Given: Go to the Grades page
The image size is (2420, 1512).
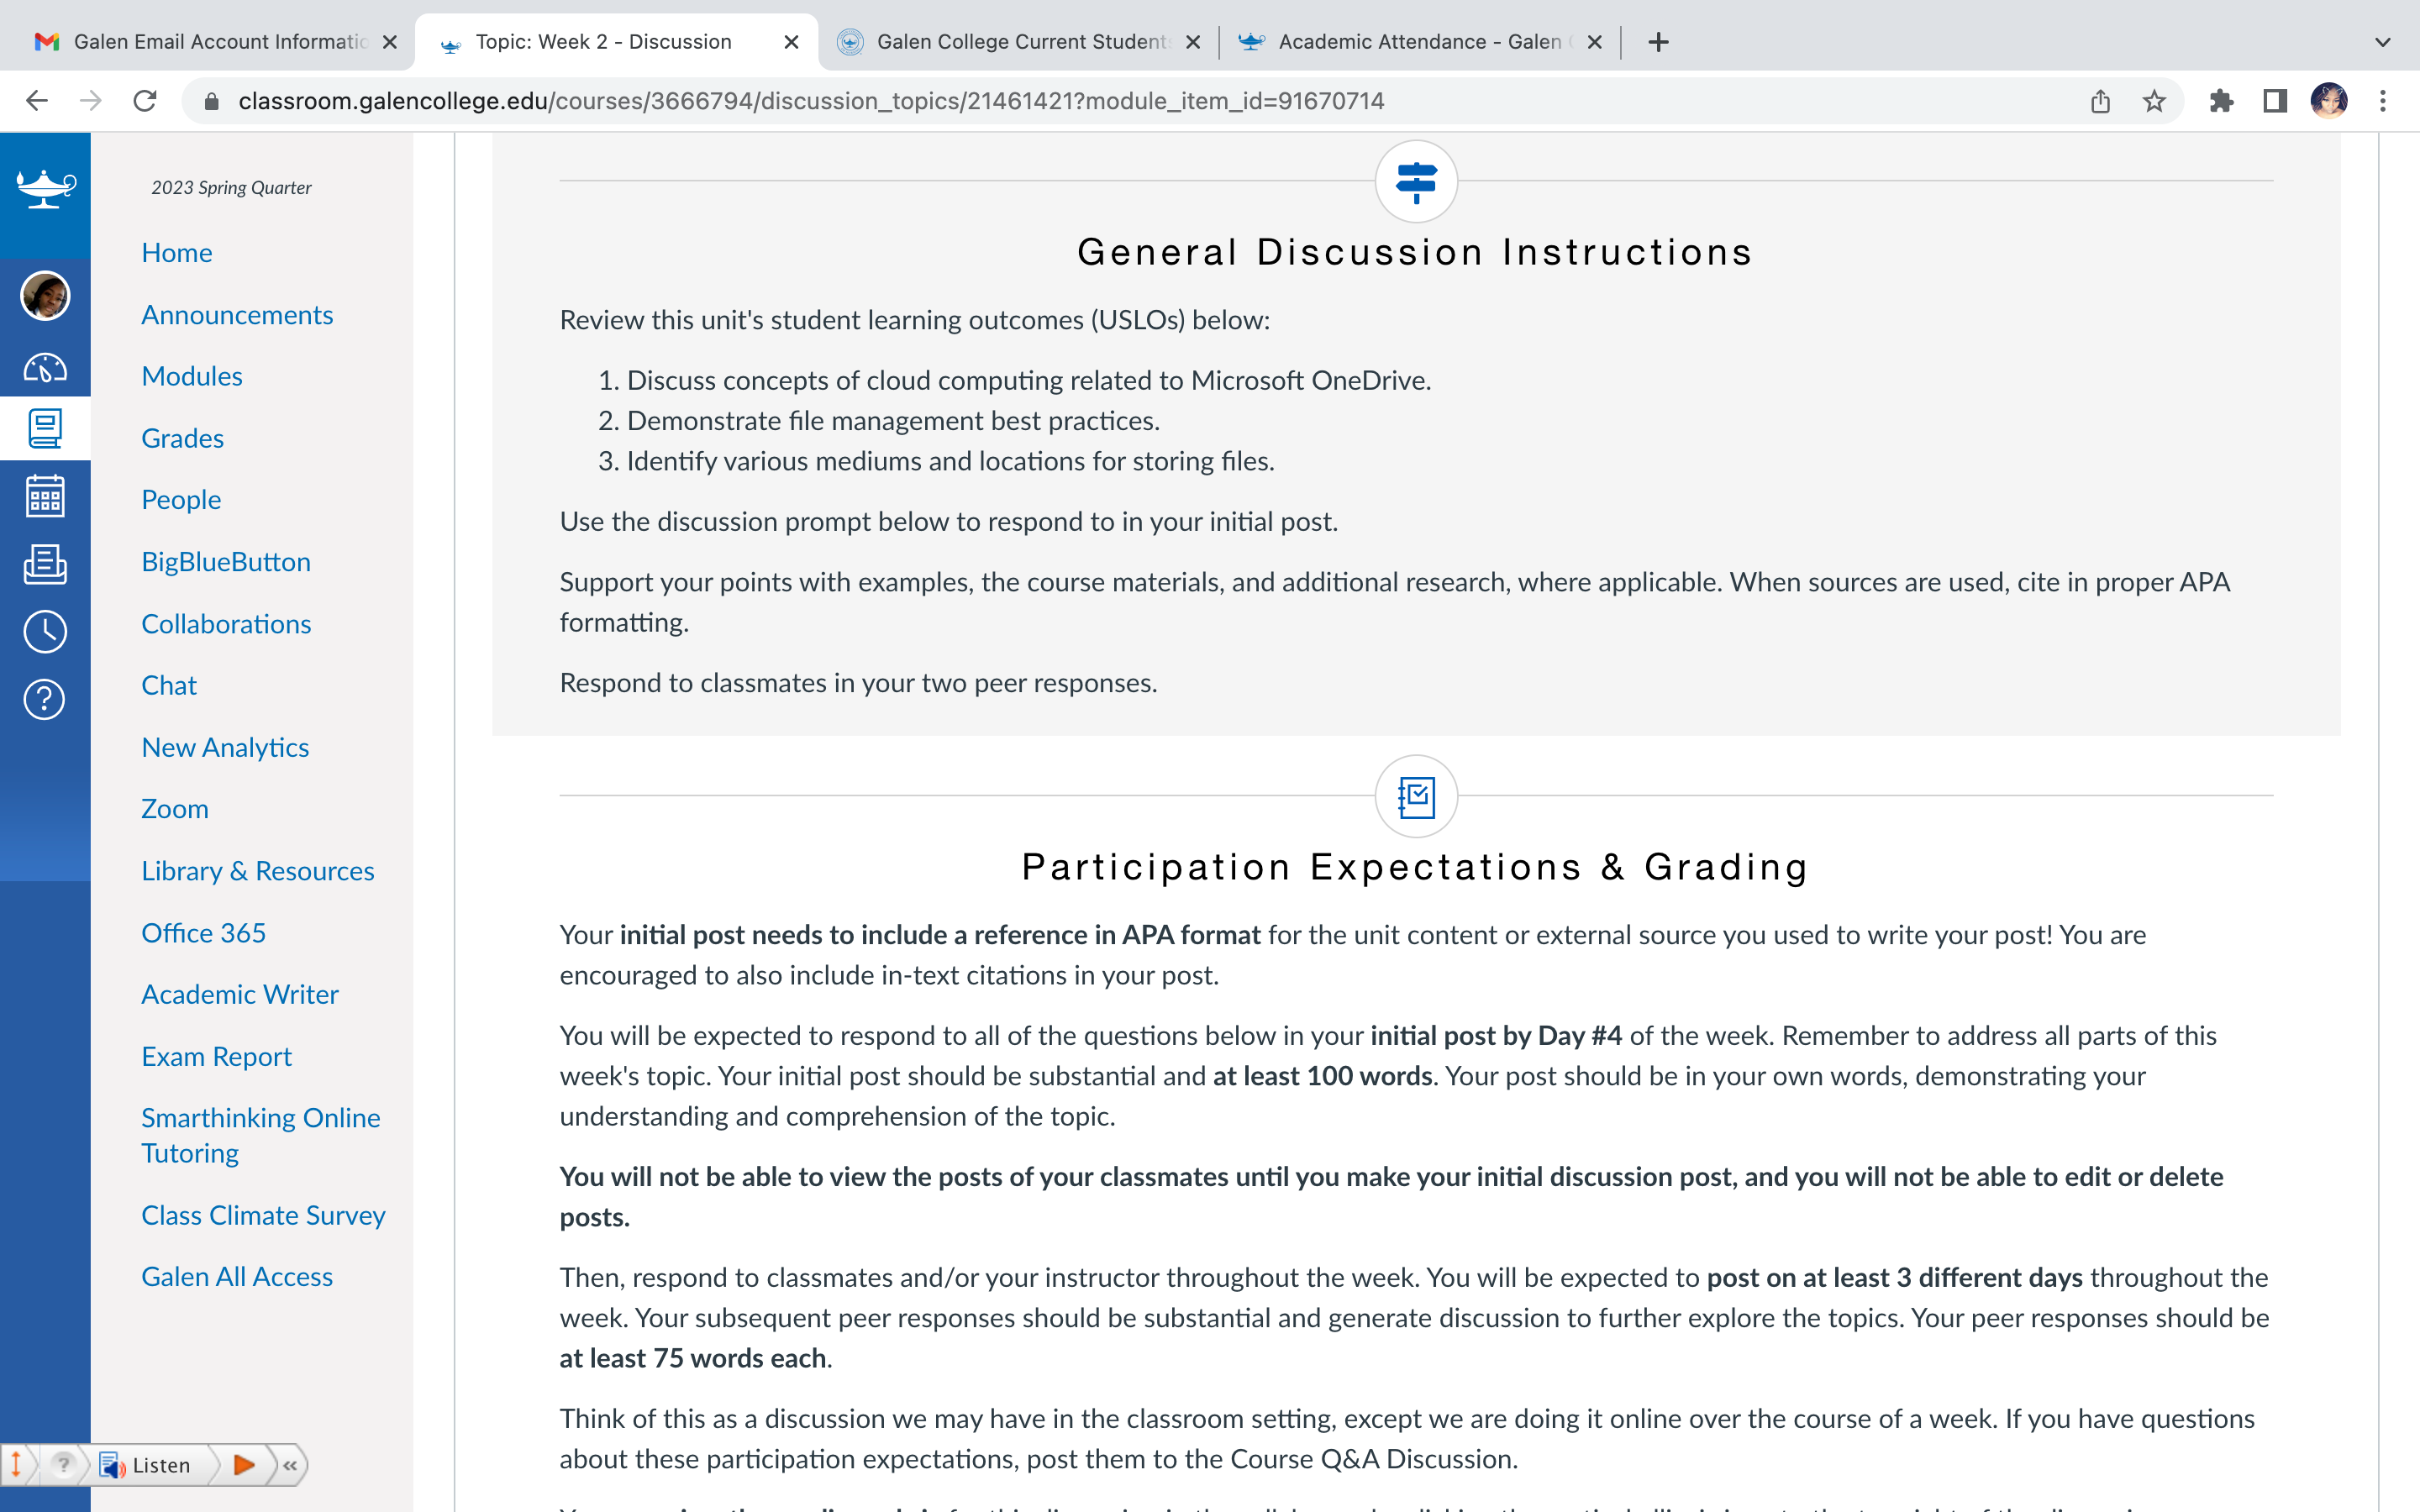Looking at the screenshot, I should (x=182, y=438).
